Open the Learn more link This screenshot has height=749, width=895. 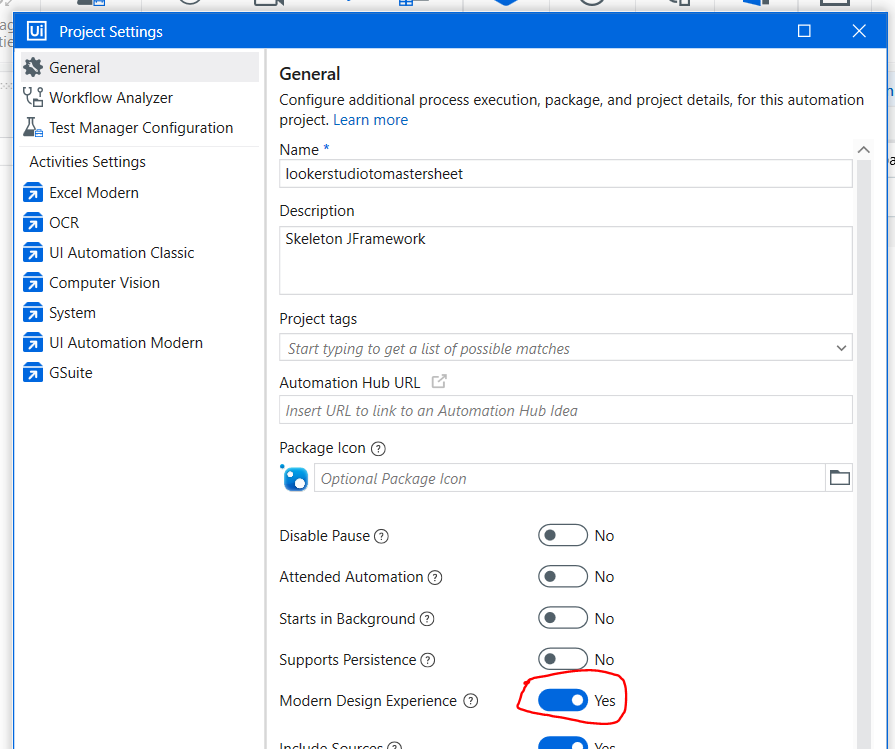[x=370, y=119]
